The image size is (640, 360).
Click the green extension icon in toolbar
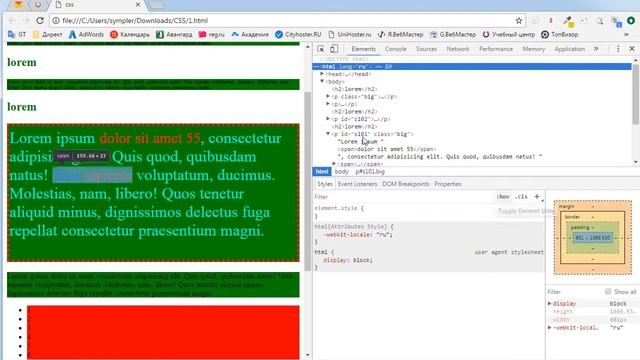pyautogui.click(x=631, y=20)
